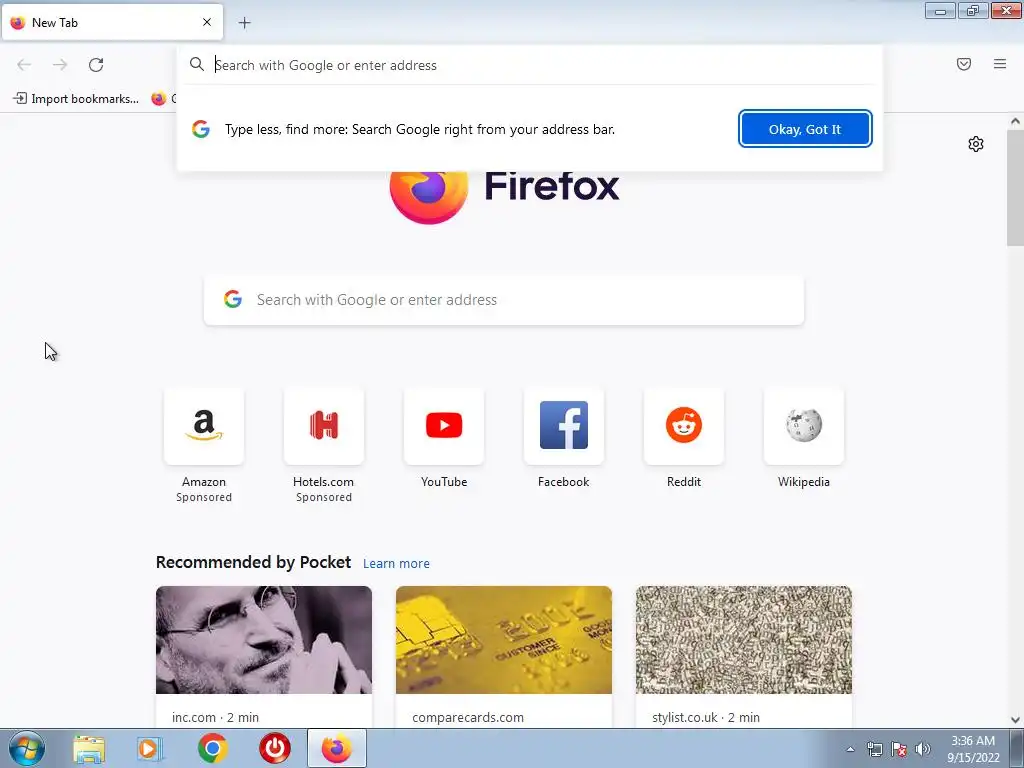Click the scrollbar down arrow
The width and height of the screenshot is (1024, 768).
1015,720
